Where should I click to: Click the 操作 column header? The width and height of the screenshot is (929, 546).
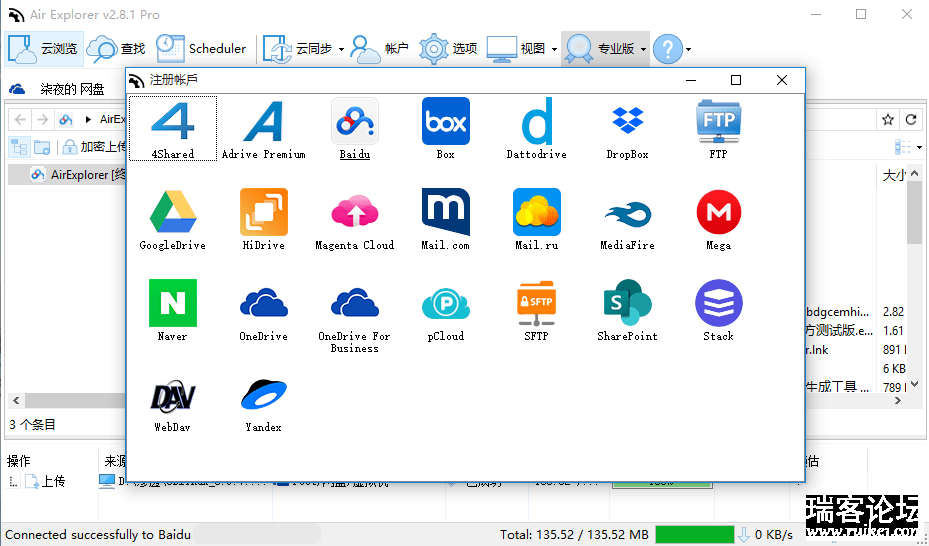[x=19, y=461]
